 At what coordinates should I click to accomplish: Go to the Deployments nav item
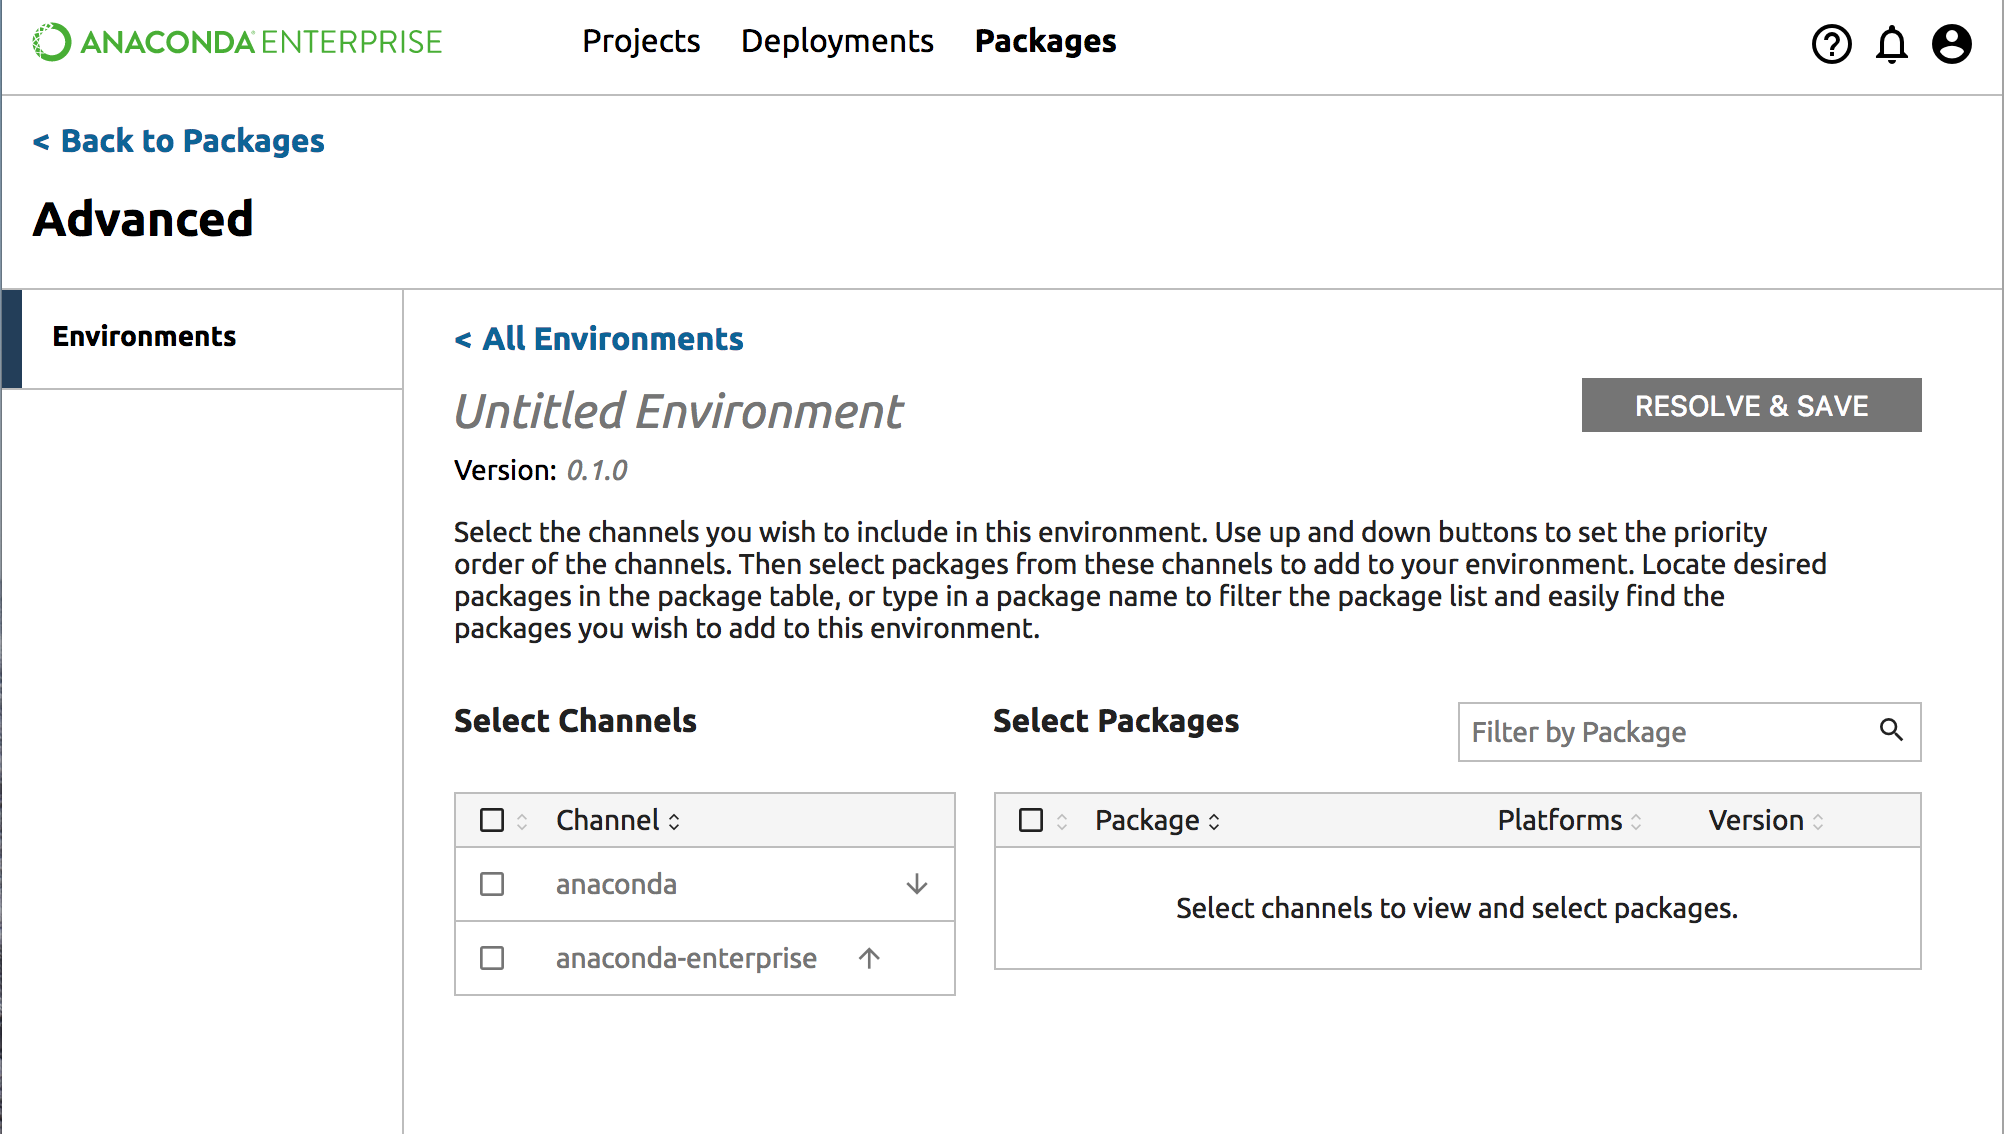(837, 41)
